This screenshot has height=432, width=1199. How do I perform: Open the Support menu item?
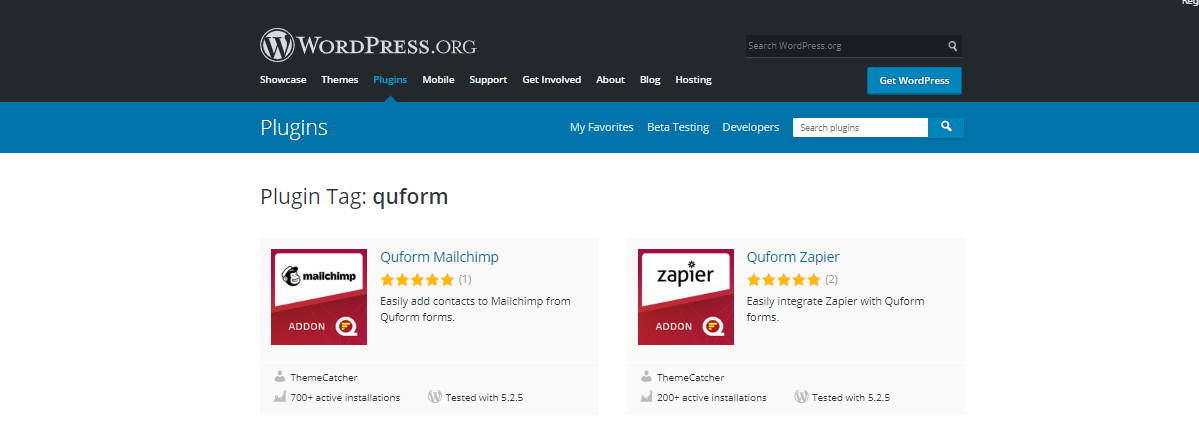[x=488, y=80]
